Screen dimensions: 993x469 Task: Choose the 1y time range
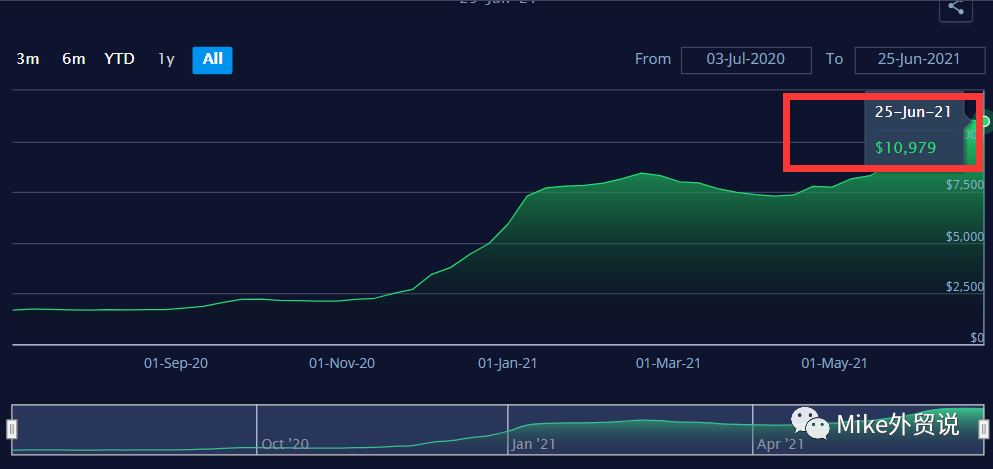tap(166, 59)
